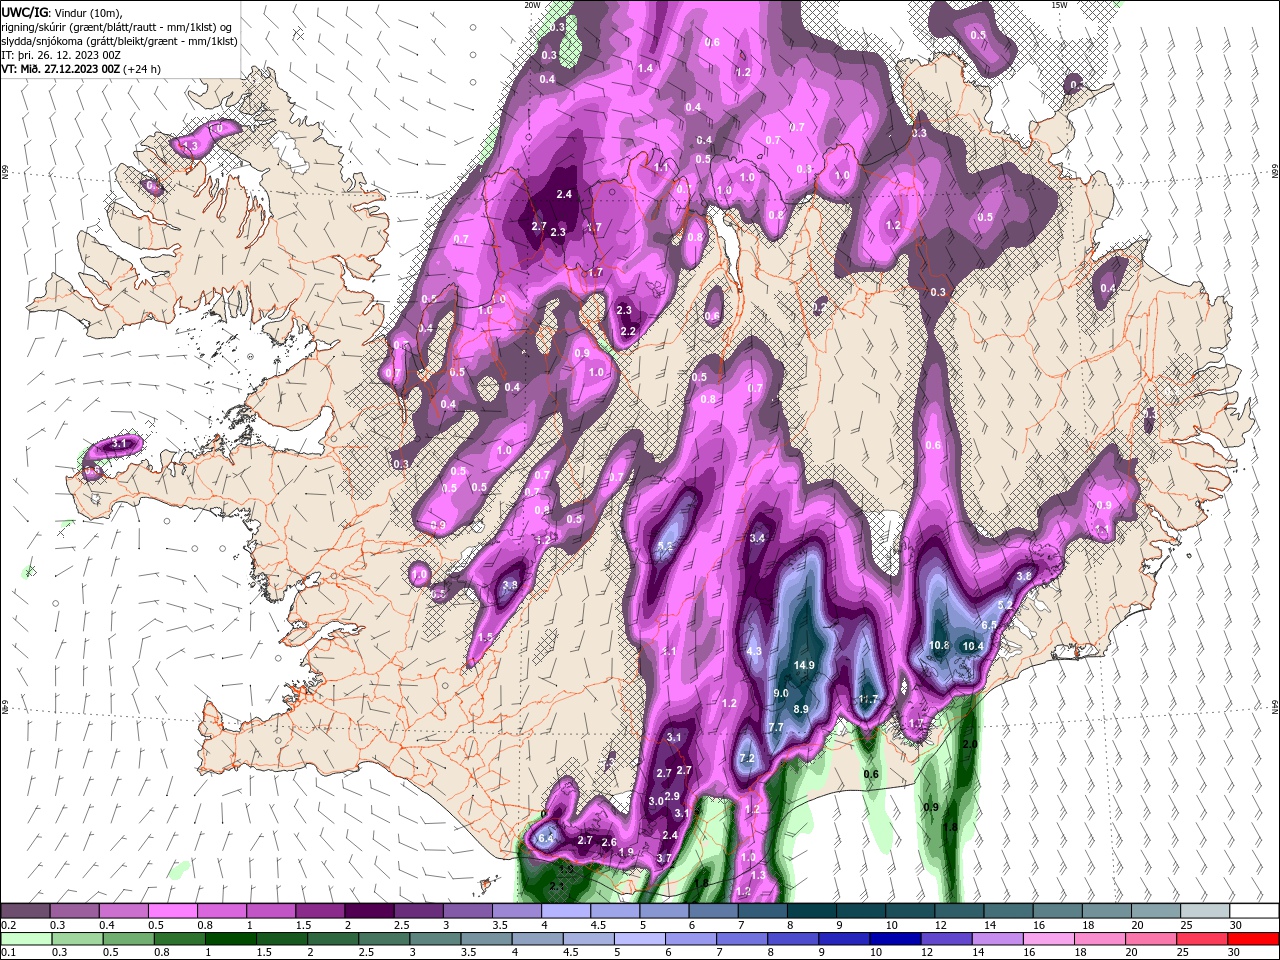Image resolution: width=1280 pixels, height=960 pixels.
Task: Click the 15W longitude label at the top
Action: pyautogui.click(x=1059, y=5)
